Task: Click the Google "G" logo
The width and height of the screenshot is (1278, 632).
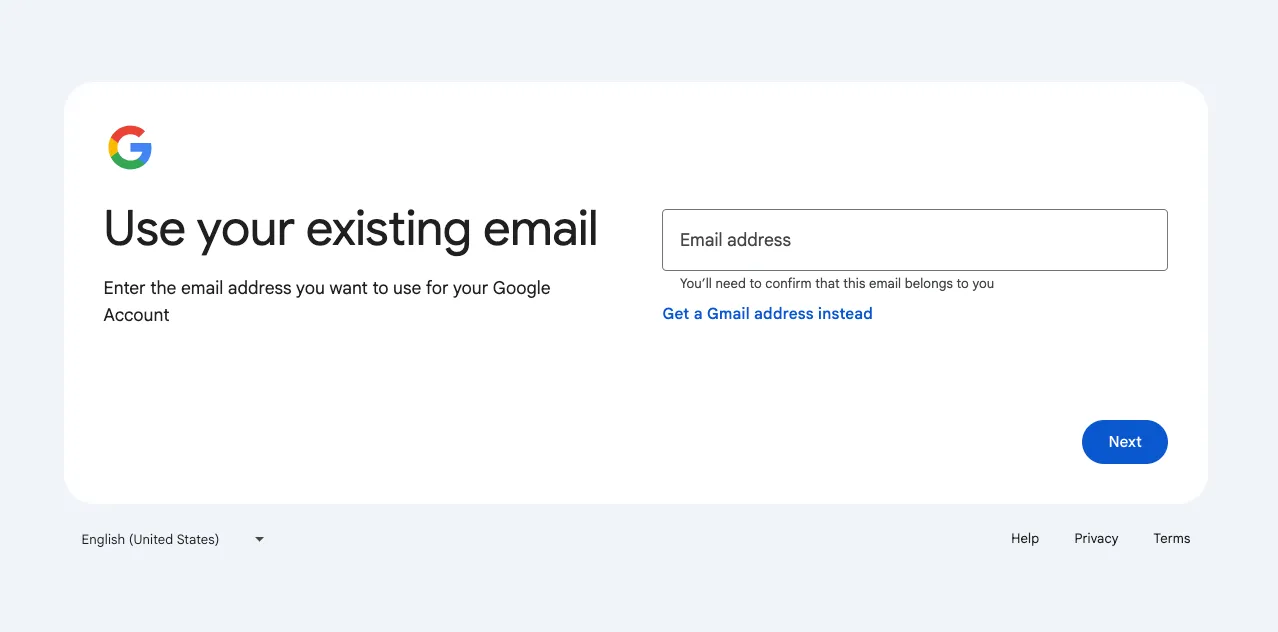Action: 130,148
